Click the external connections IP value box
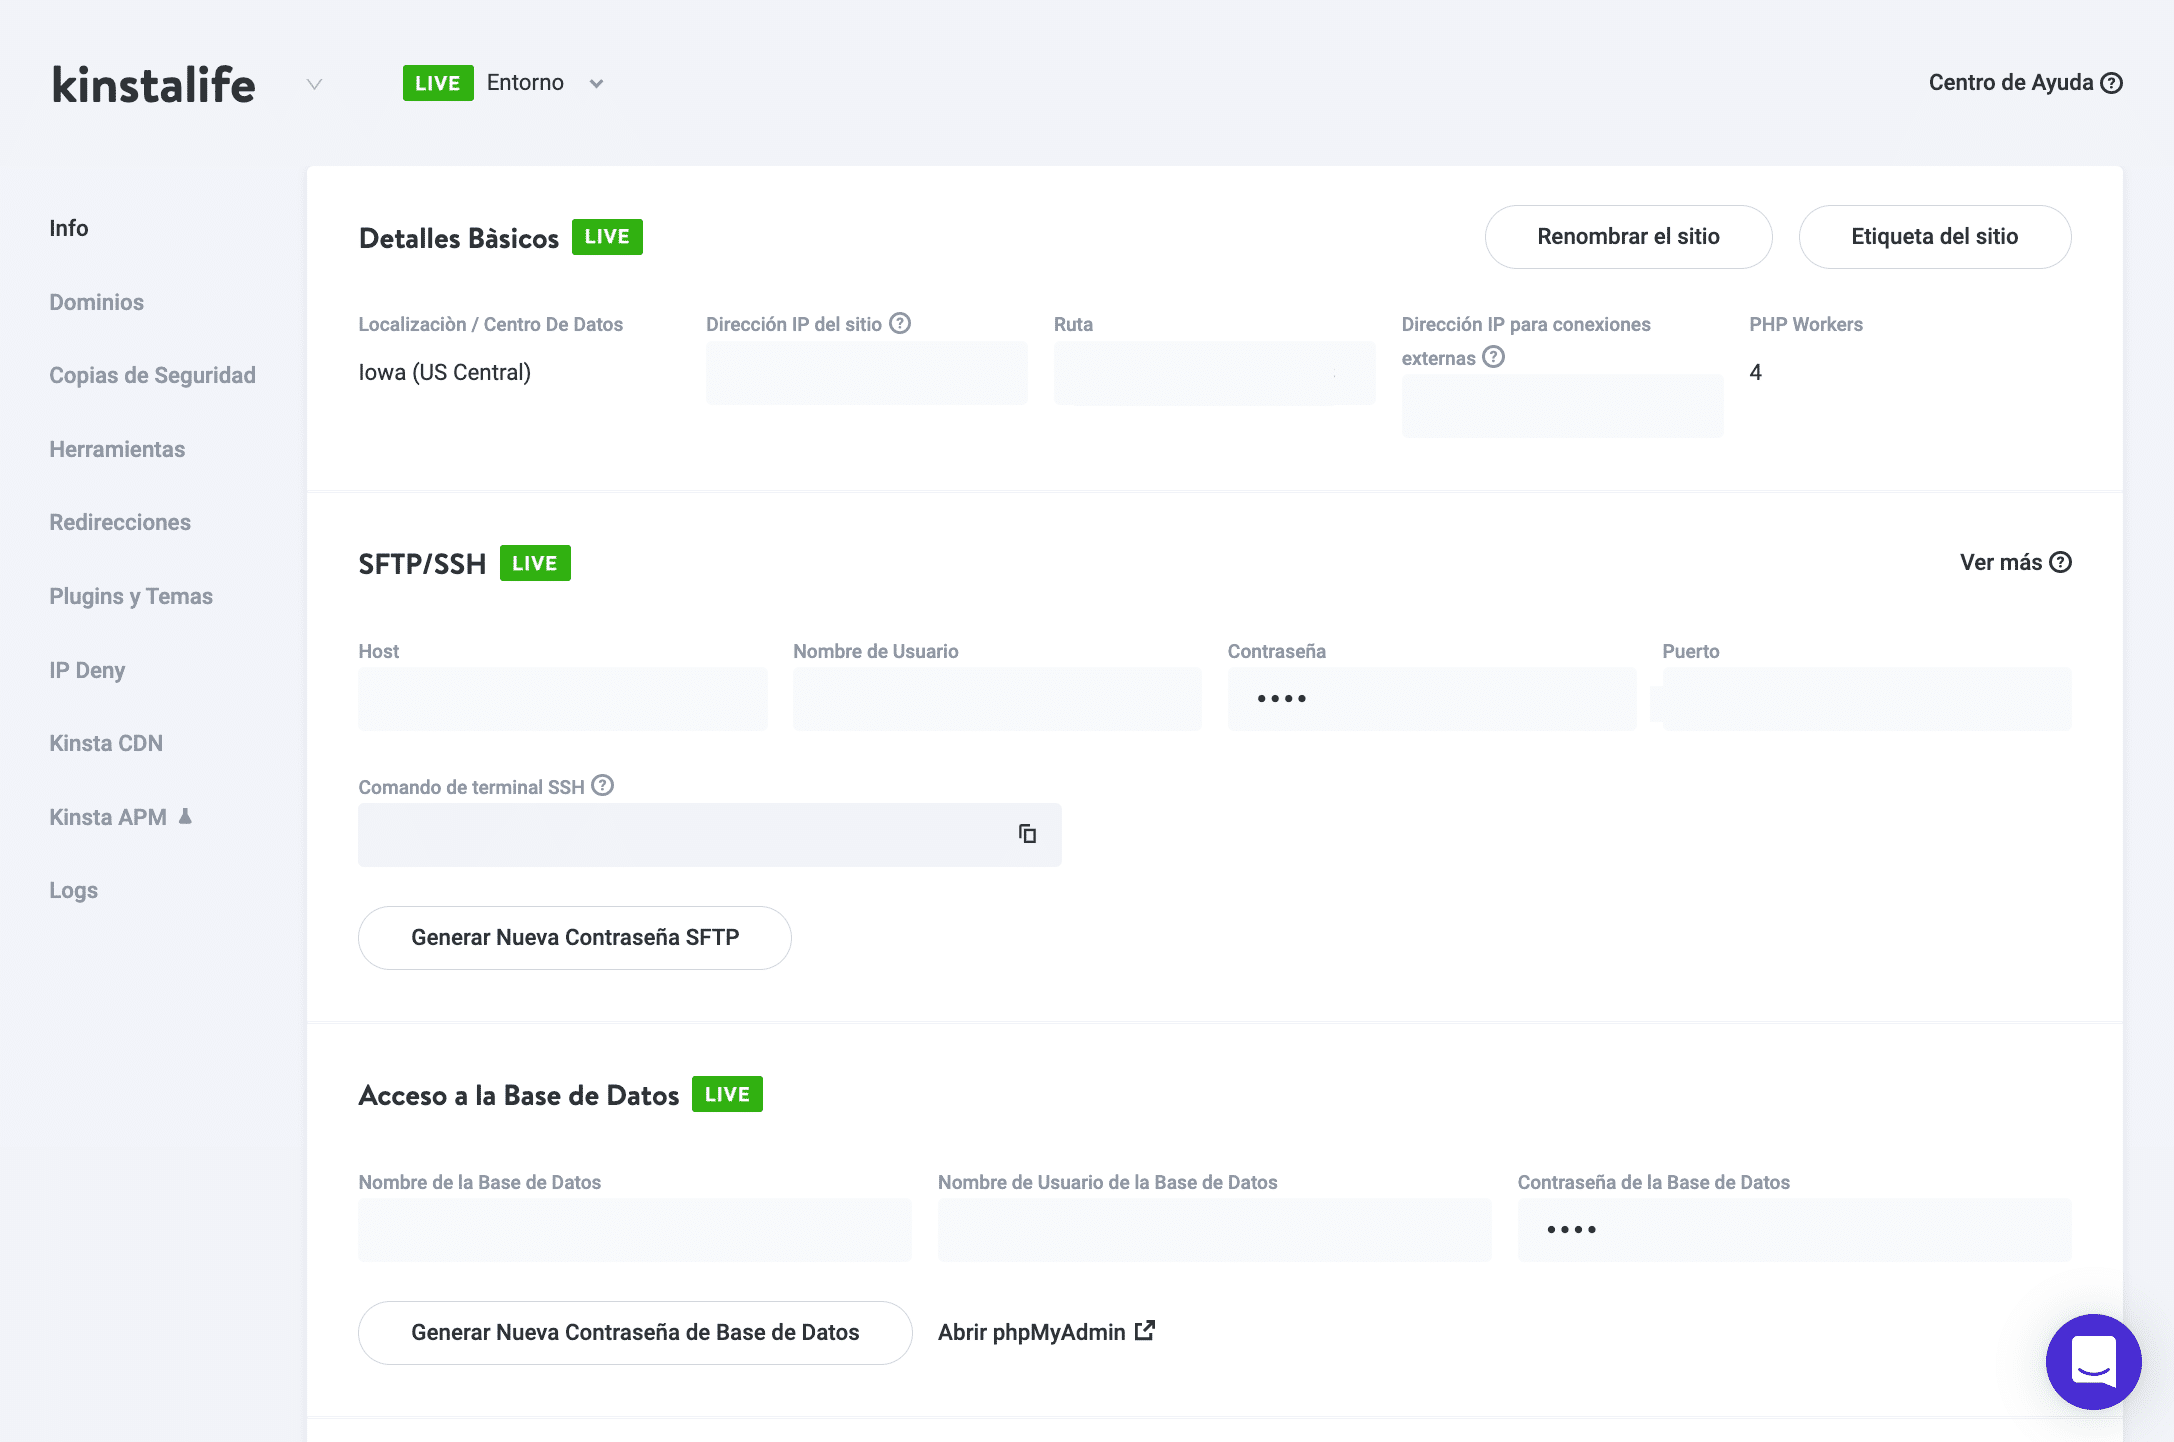Viewport: 2174px width, 1442px height. coord(1562,407)
